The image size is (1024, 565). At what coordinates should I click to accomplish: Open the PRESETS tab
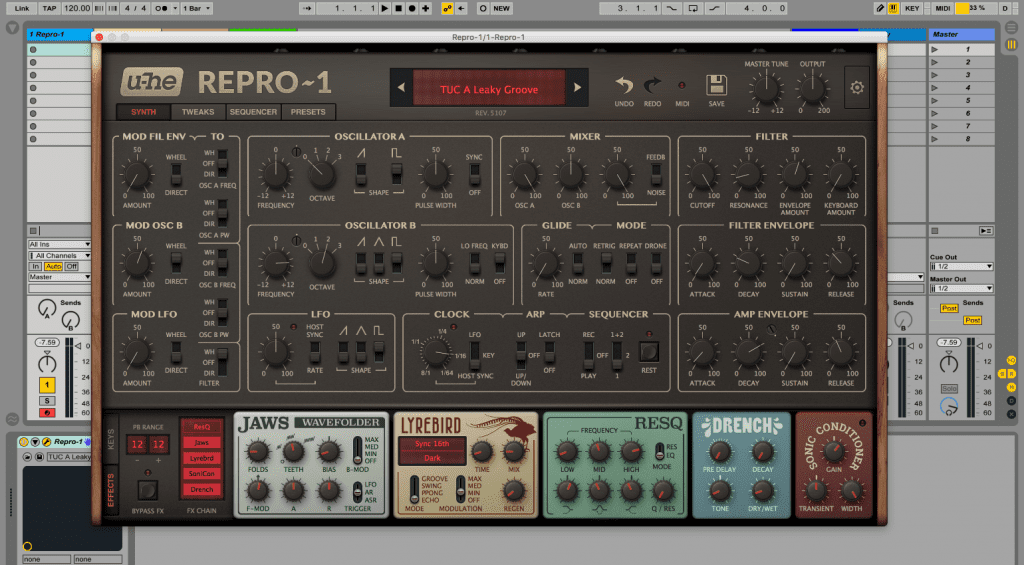pyautogui.click(x=308, y=112)
